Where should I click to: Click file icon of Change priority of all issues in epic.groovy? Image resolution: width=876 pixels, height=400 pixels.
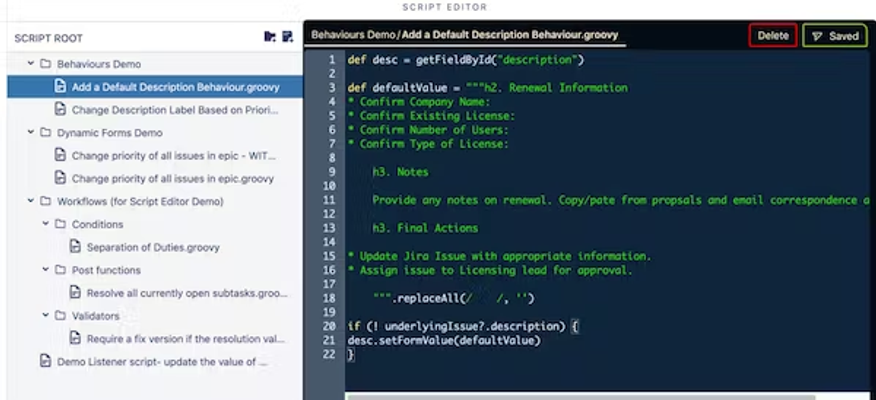tap(60, 178)
